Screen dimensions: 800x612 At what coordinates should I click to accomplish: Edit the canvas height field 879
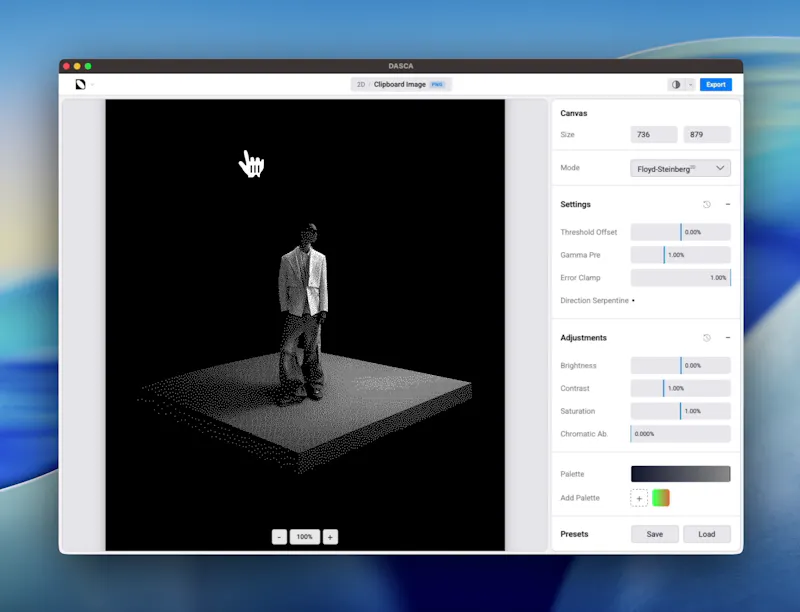[x=707, y=135]
